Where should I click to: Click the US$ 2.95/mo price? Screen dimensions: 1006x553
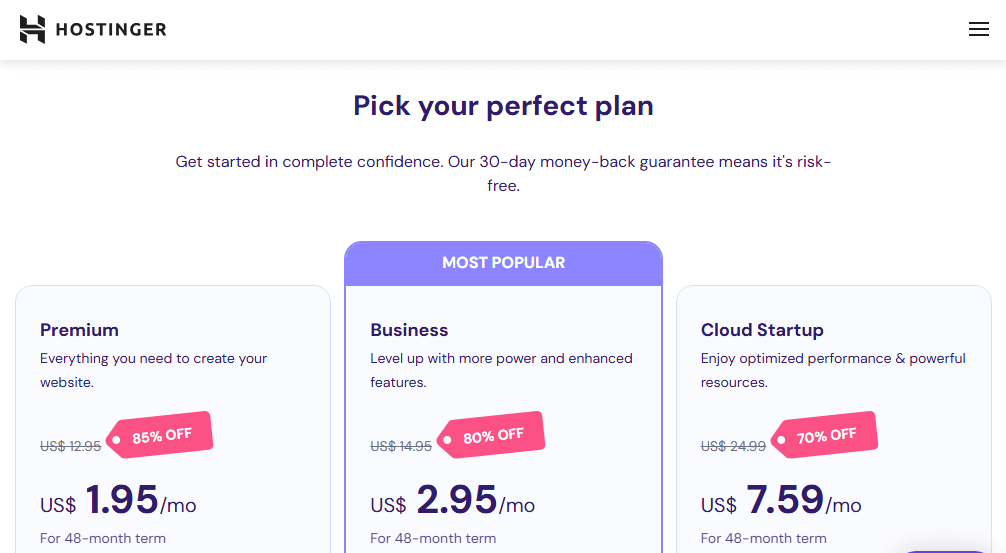point(452,500)
